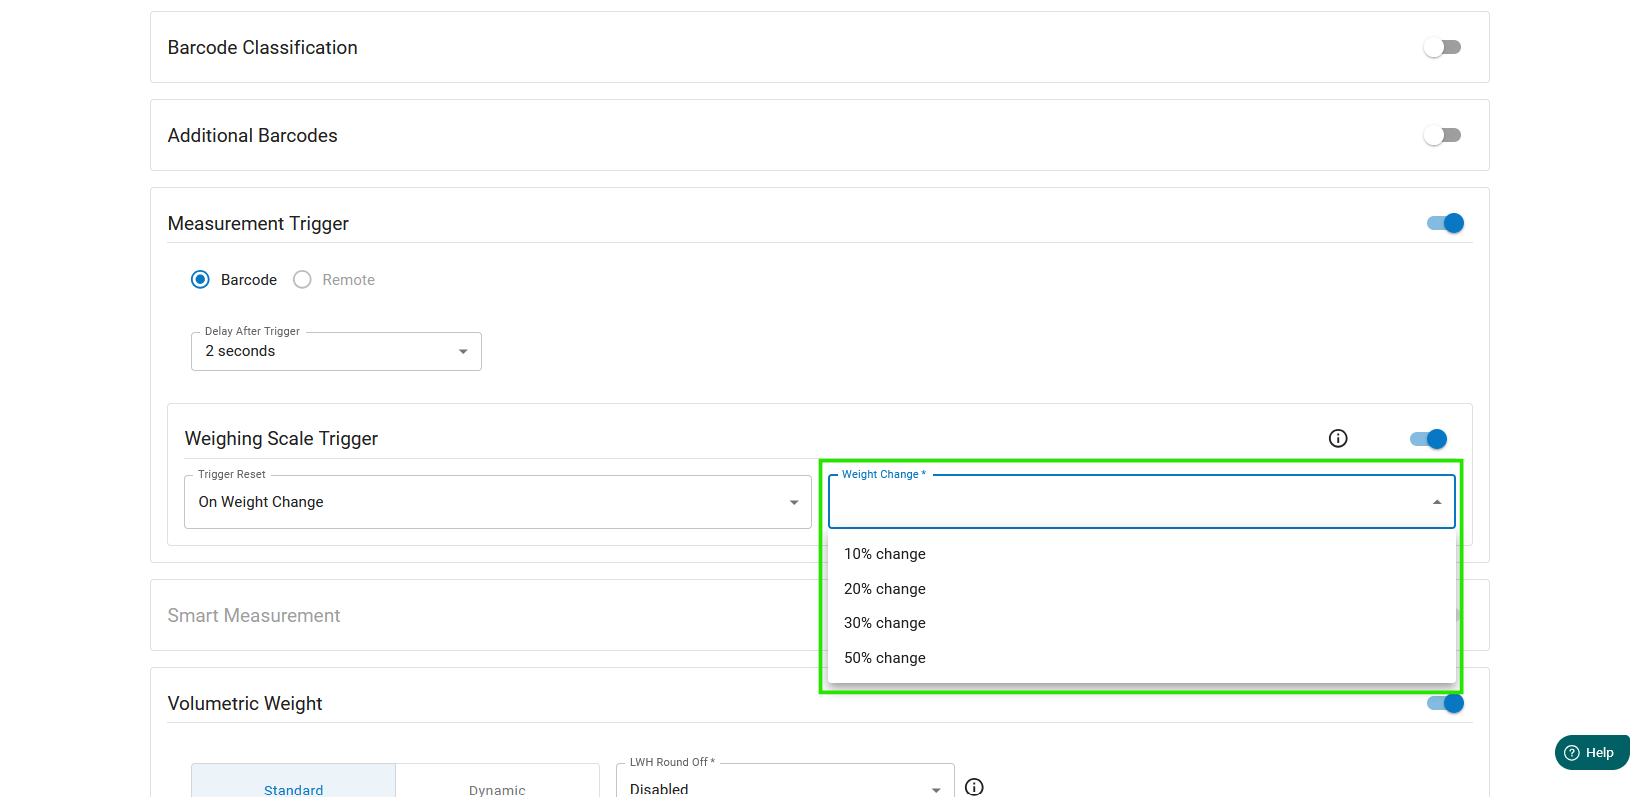Viewport: 1646px width, 797px height.
Task: Turn off the Measurement Trigger switch
Action: pos(1445,223)
